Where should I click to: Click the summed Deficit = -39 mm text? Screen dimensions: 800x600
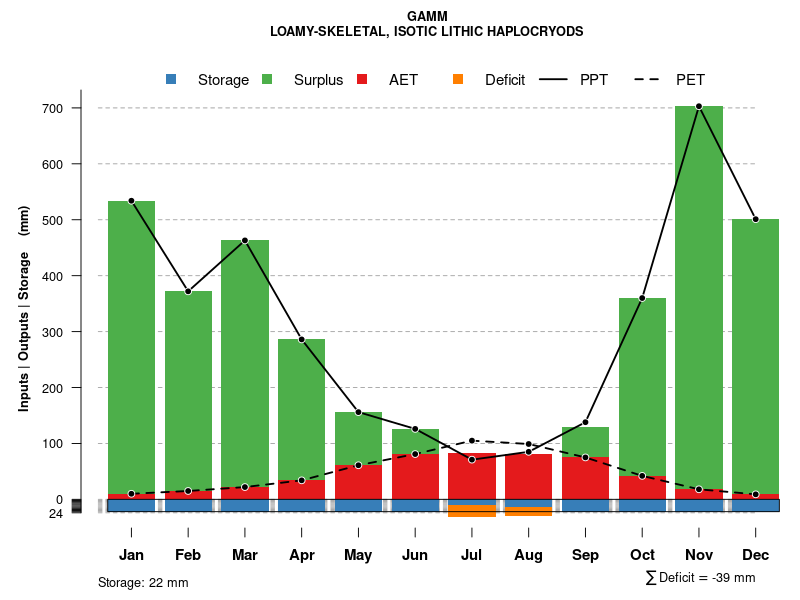(x=701, y=577)
